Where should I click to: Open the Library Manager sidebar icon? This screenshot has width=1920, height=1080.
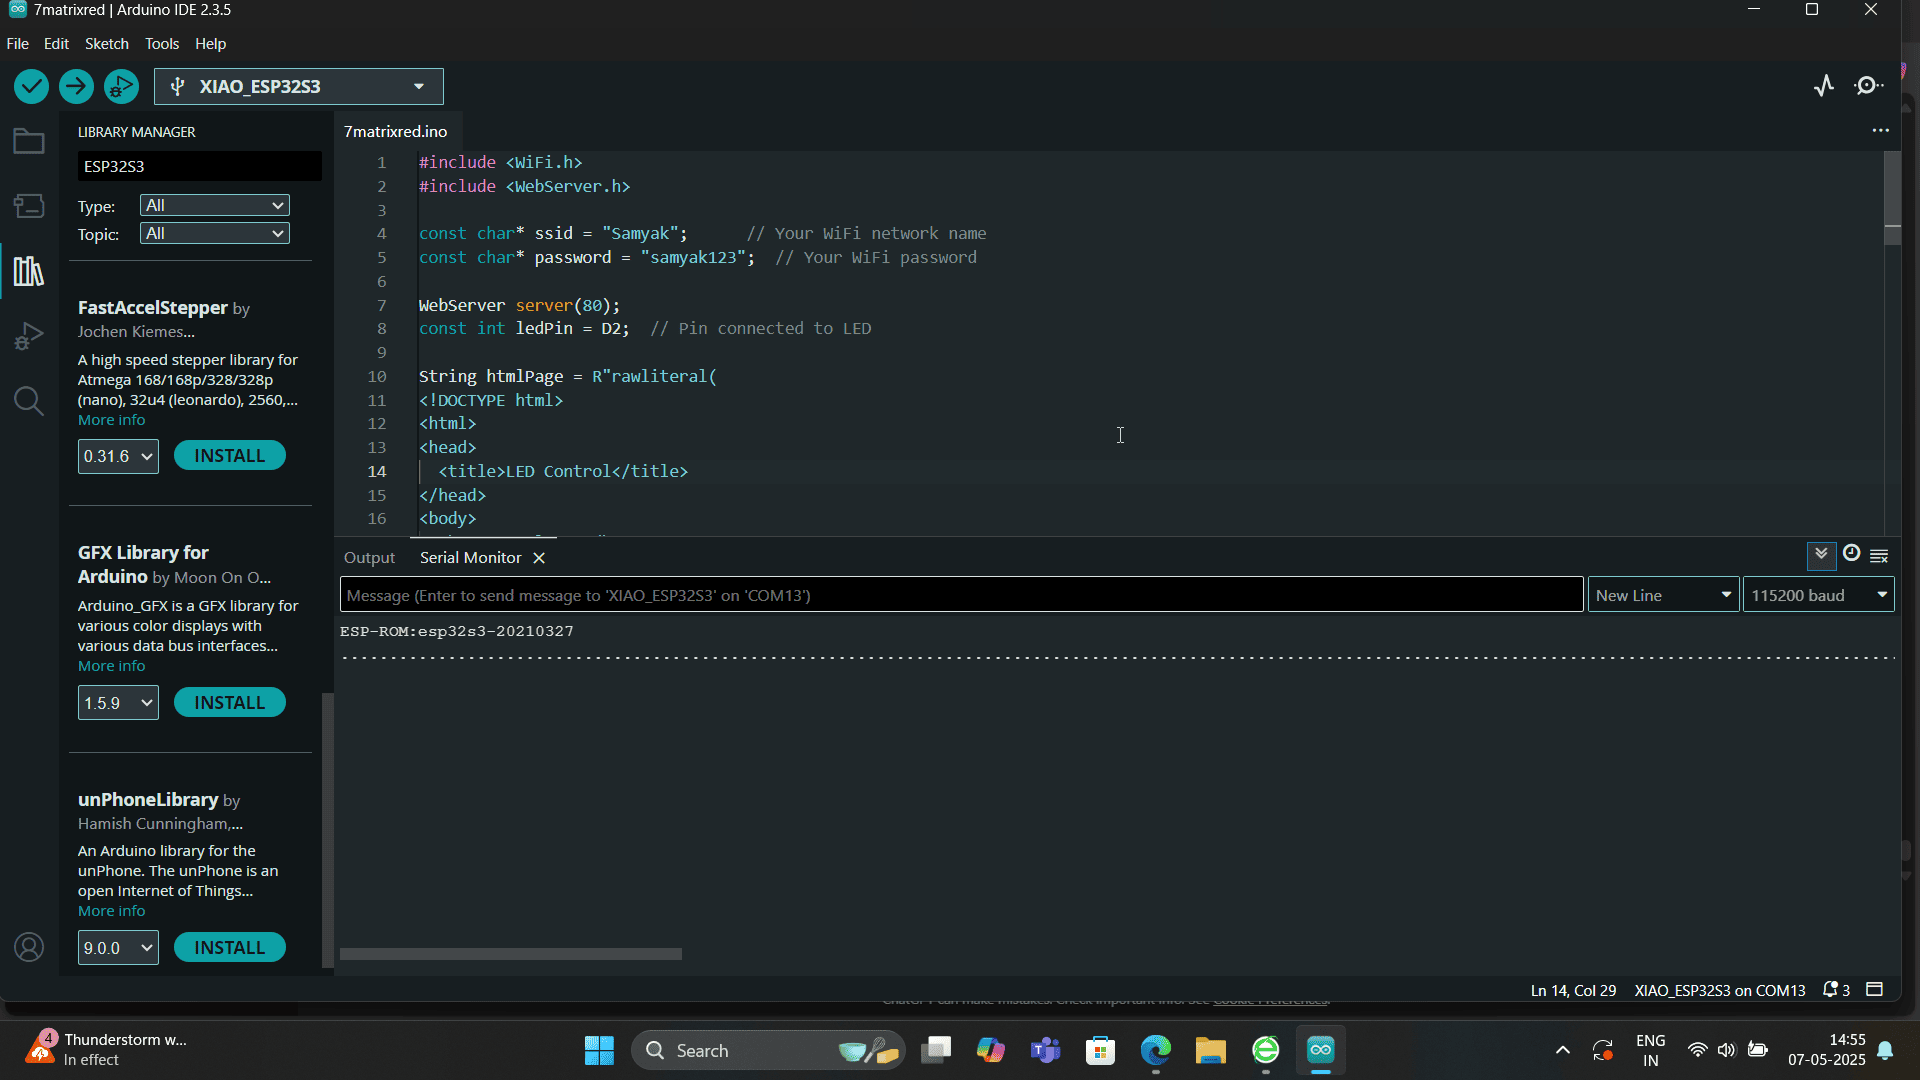(x=29, y=271)
